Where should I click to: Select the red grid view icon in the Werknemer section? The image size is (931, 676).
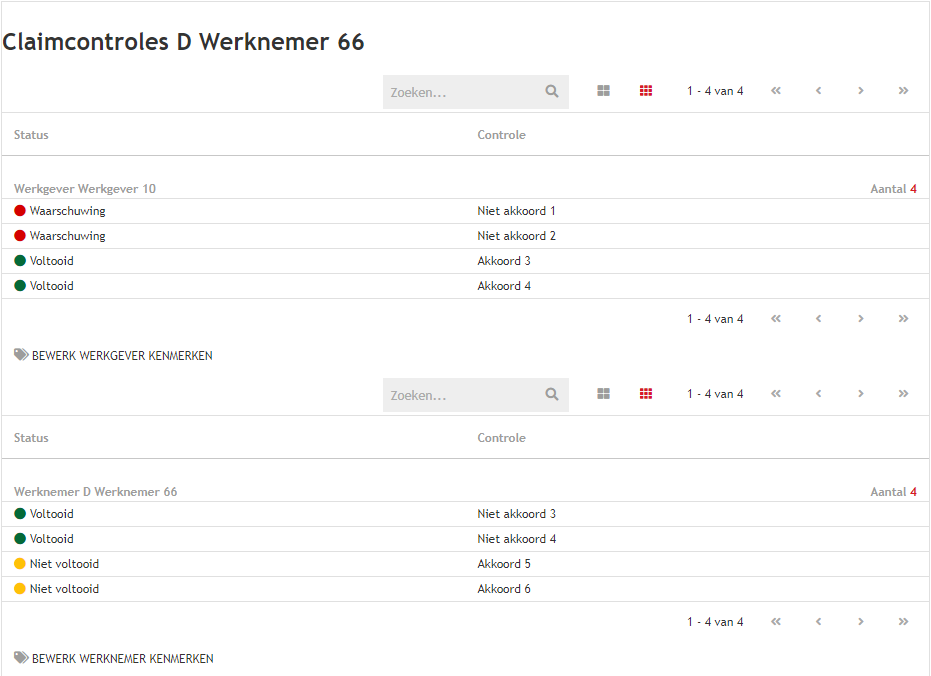(646, 394)
